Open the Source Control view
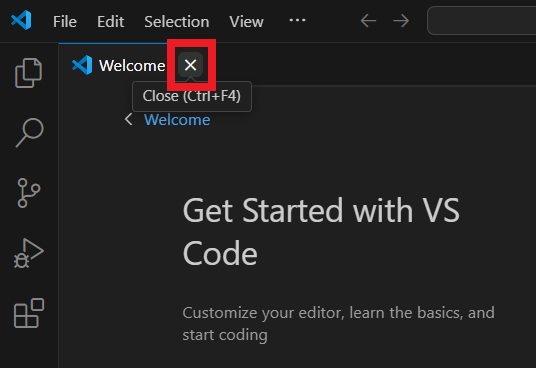This screenshot has height=368, width=536. (29, 193)
